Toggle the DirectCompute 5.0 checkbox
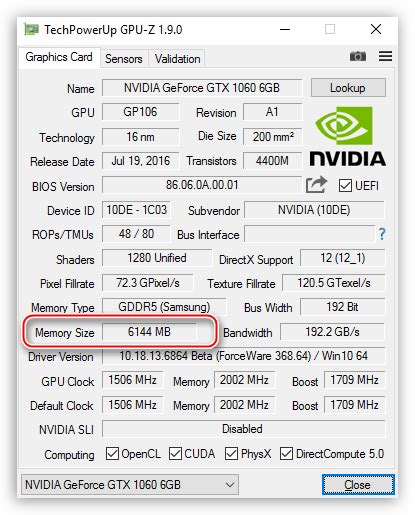 (286, 454)
